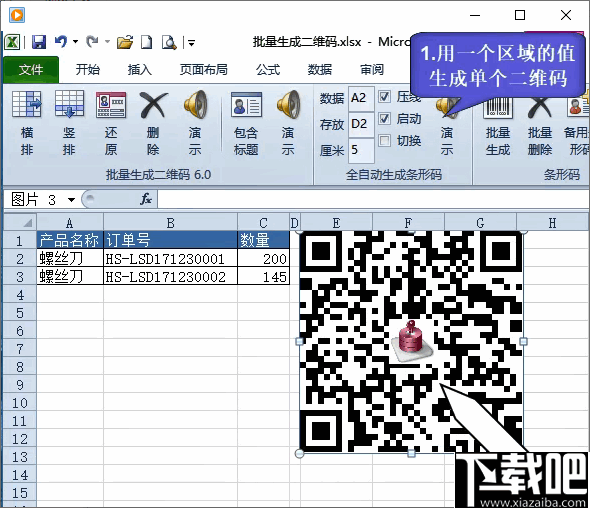Click the 批量删除 X icon
590x508 pixels.
(540, 107)
